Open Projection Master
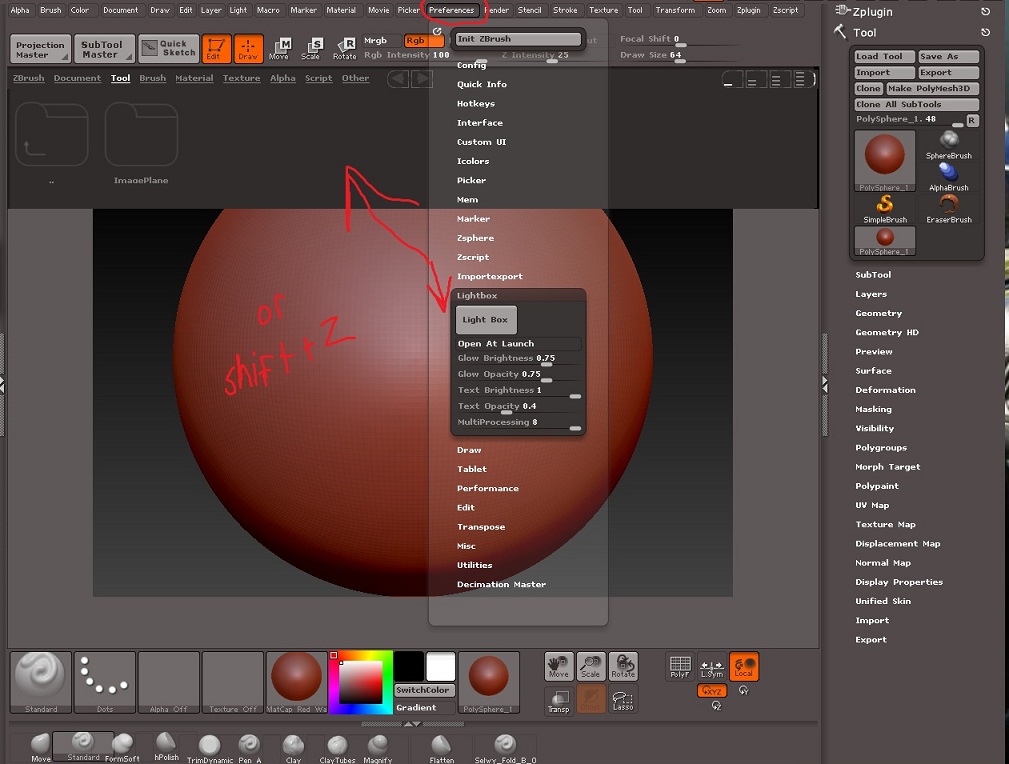Screen dimensions: 1009x764 40,49
